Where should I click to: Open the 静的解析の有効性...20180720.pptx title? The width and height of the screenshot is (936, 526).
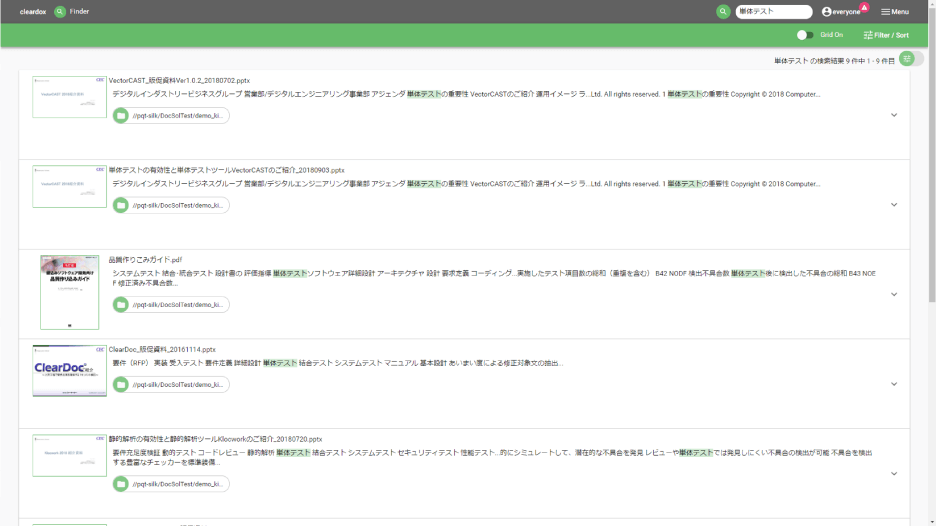coord(215,439)
